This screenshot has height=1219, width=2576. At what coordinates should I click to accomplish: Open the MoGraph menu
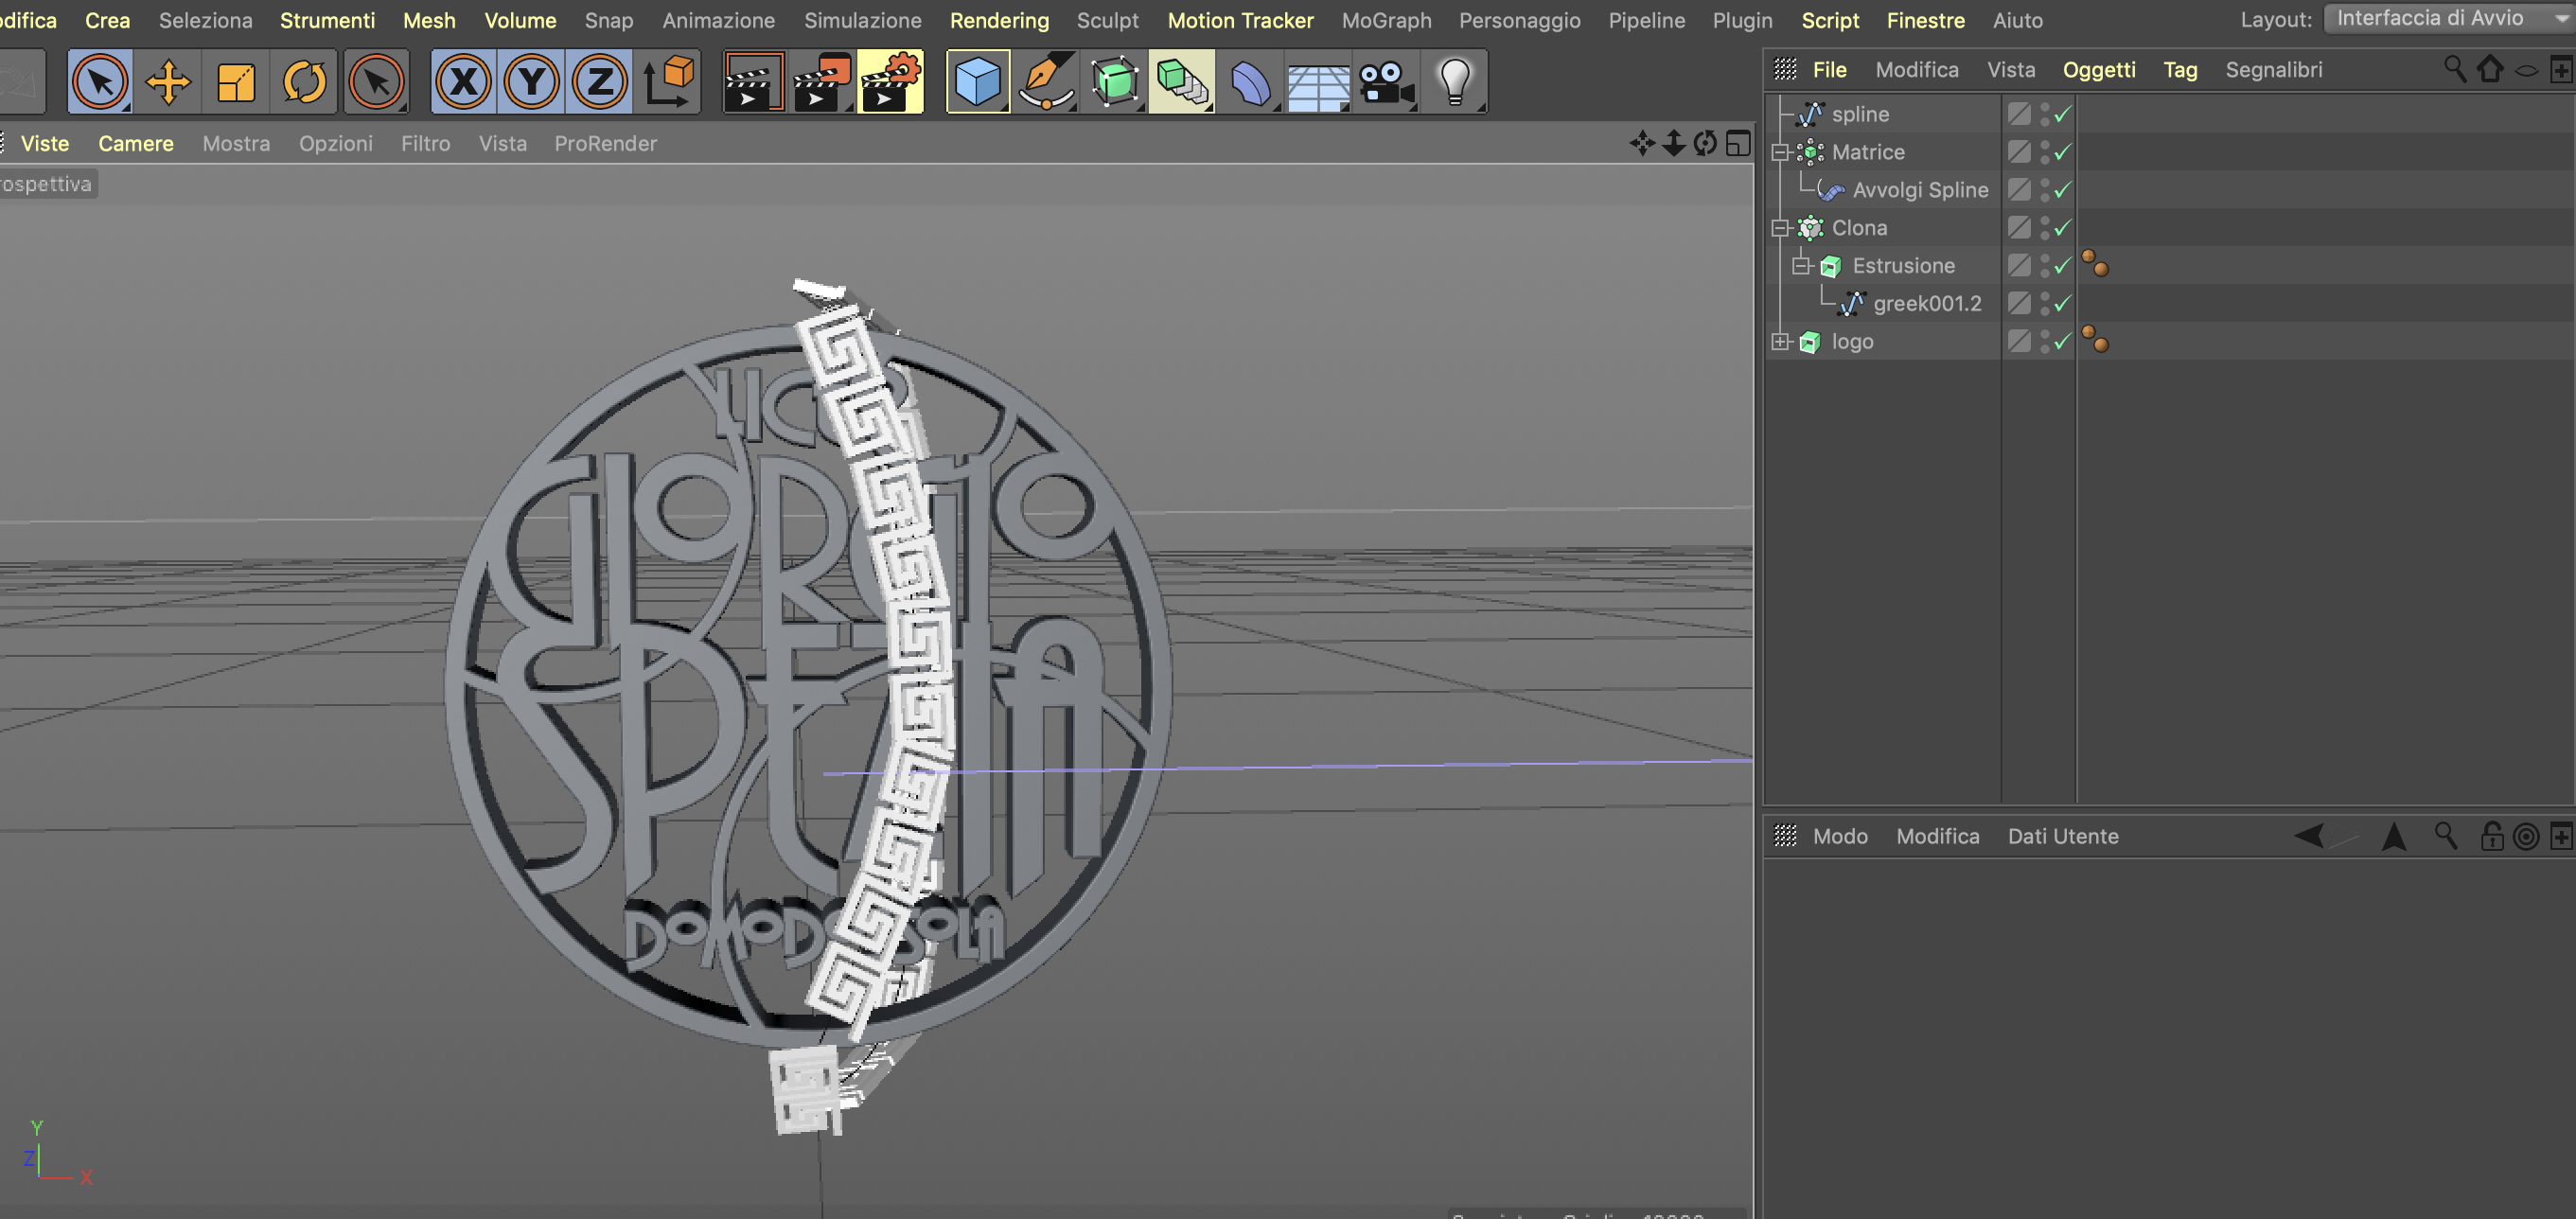pyautogui.click(x=1386, y=20)
